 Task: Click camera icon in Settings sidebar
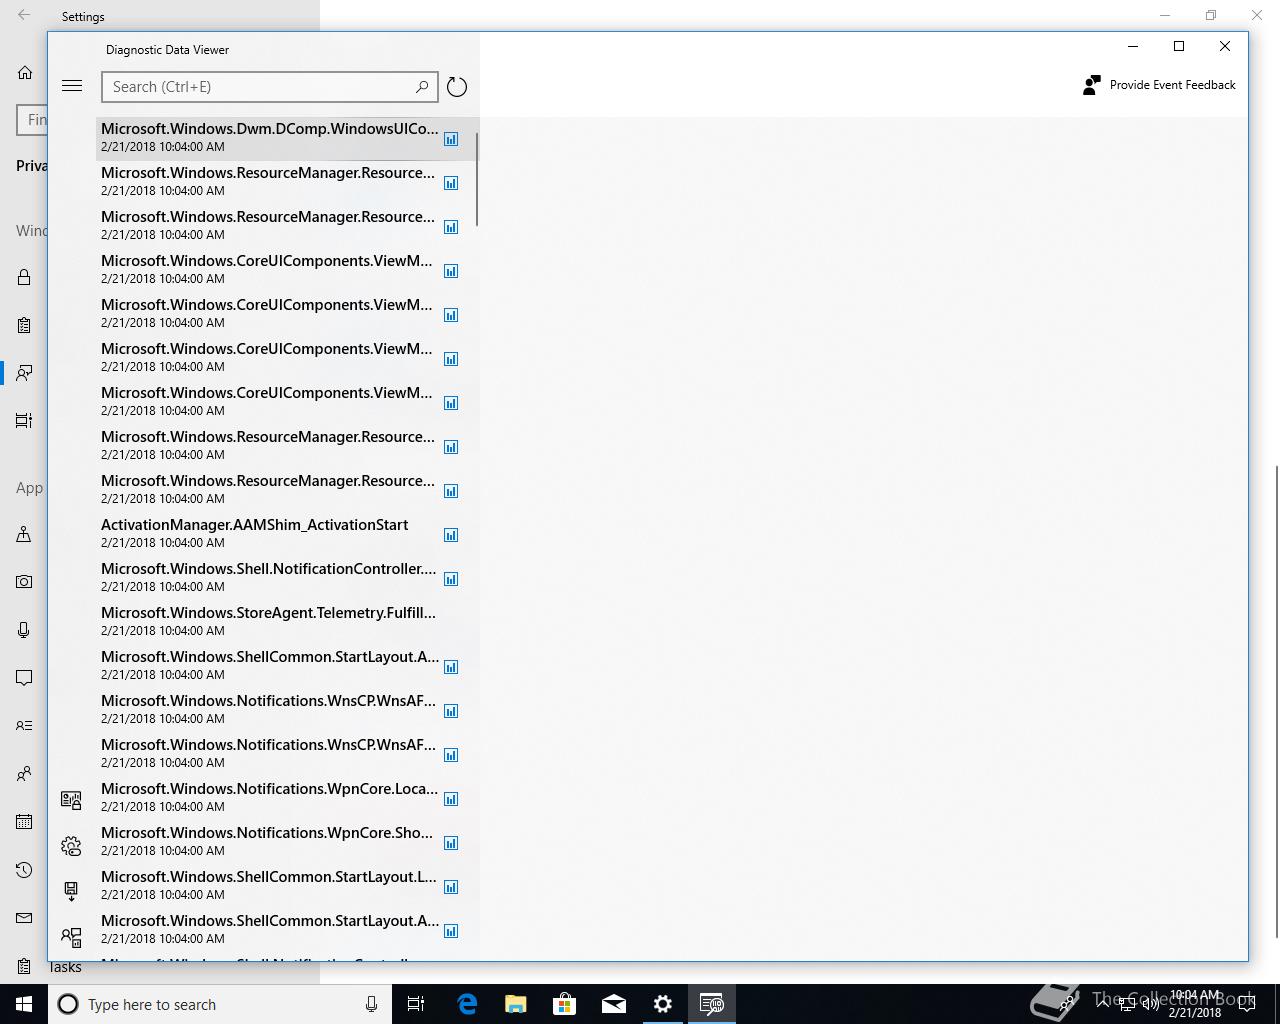(24, 582)
